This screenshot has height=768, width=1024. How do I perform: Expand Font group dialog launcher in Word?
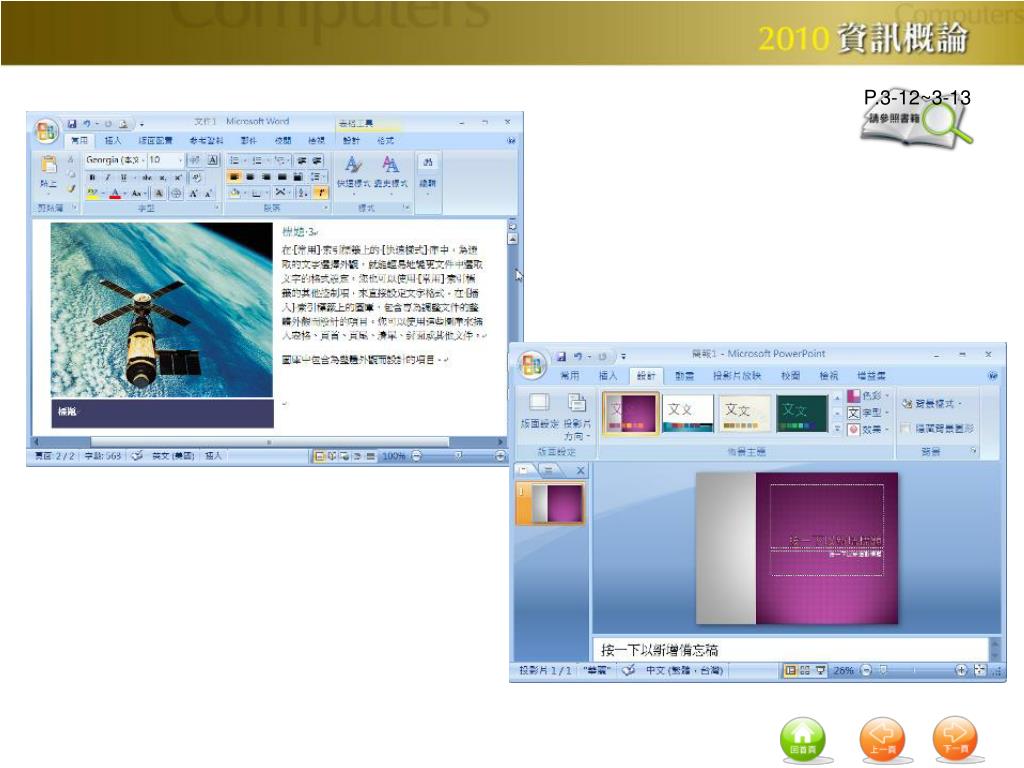tap(217, 208)
